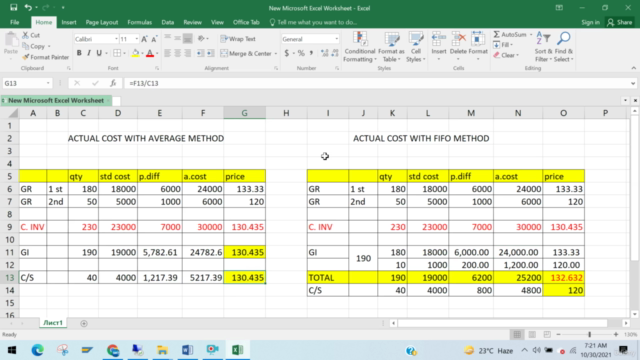Viewport: 640px width, 360px height.
Task: Expand Merge & Center dropdown arrow
Action: [276, 53]
